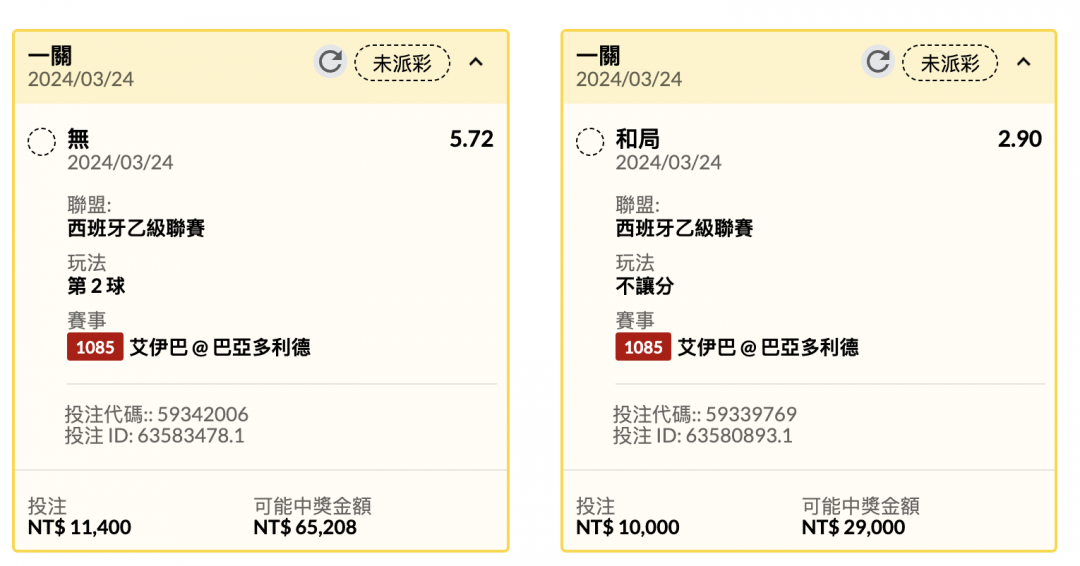1080x566 pixels.
Task: Collapse the right 一關 bet card
Action: (x=1024, y=62)
